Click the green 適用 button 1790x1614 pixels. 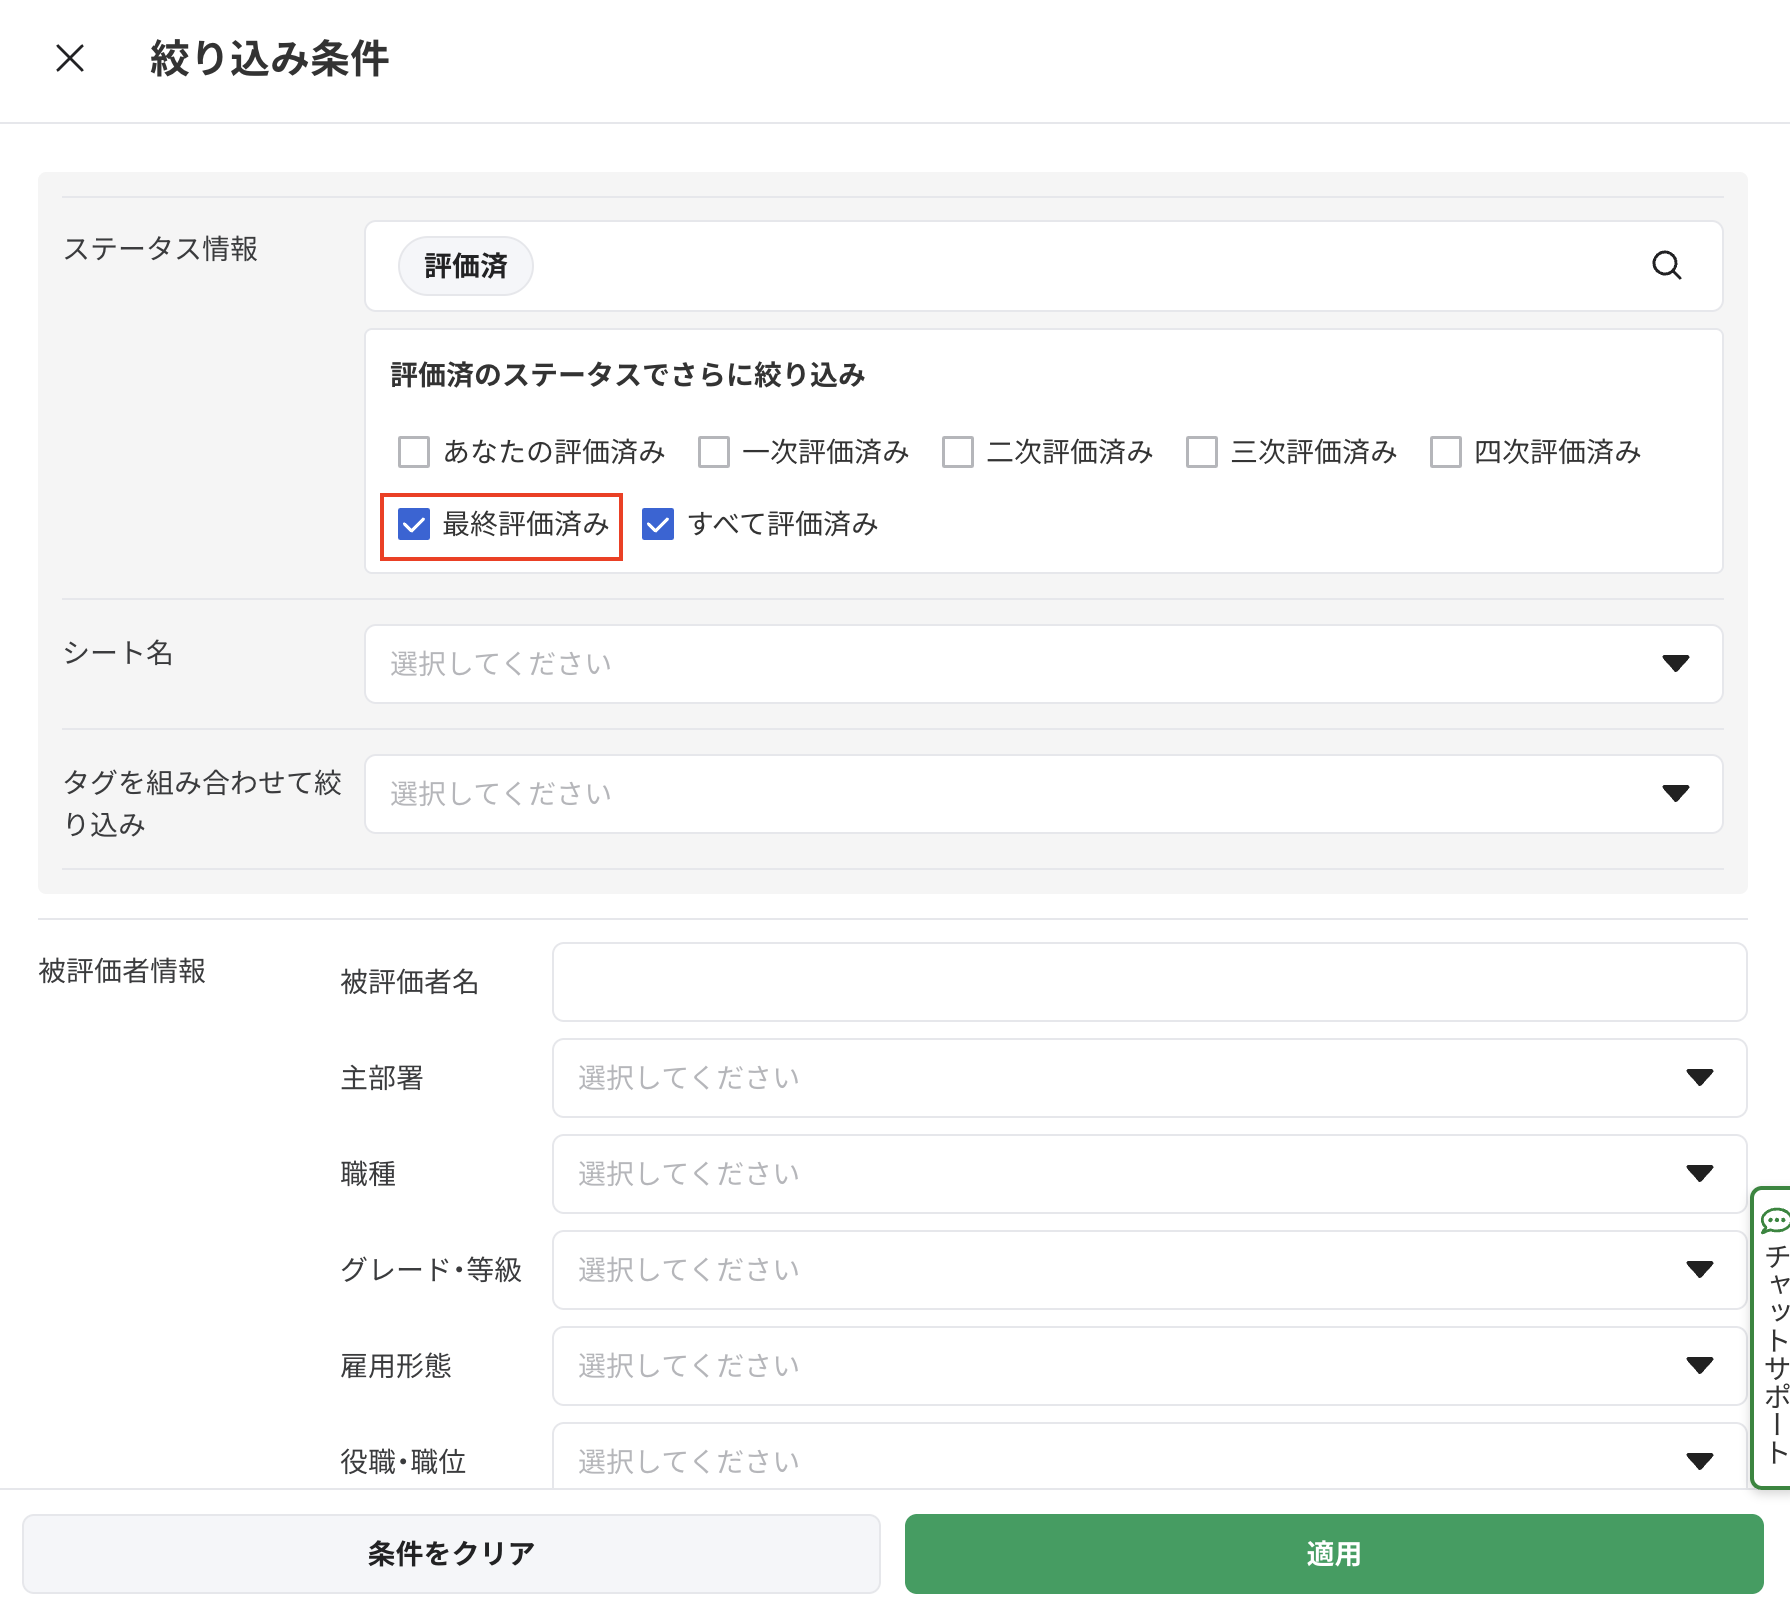[x=1333, y=1554]
